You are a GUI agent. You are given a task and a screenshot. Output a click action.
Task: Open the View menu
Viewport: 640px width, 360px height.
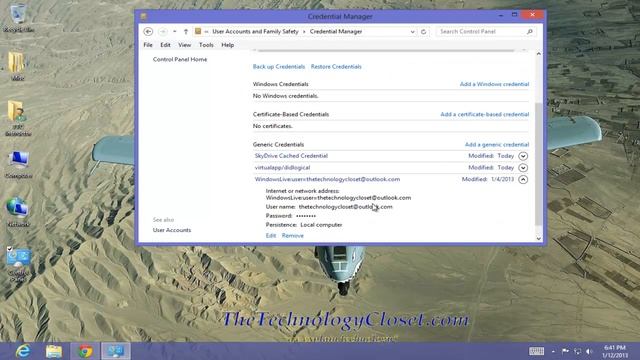click(184, 45)
